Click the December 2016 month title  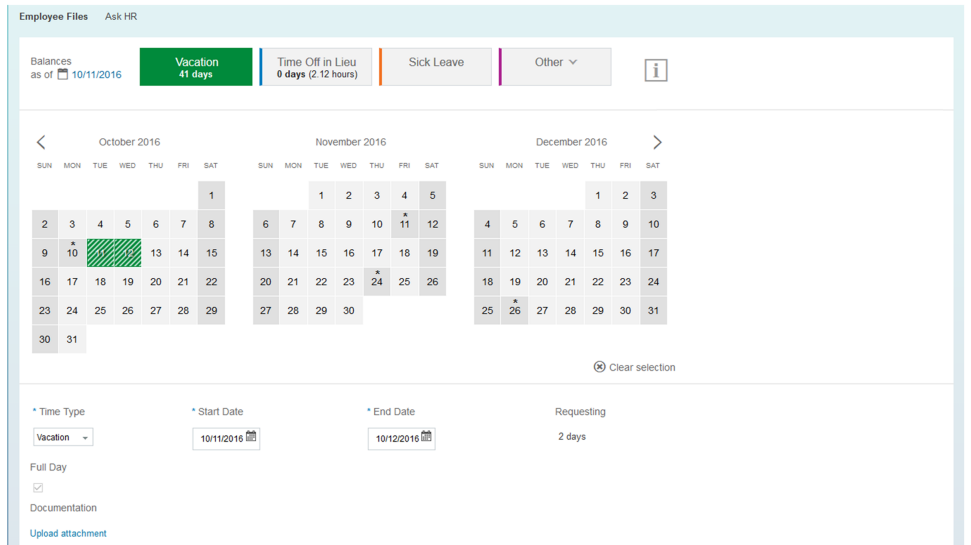[x=572, y=142]
